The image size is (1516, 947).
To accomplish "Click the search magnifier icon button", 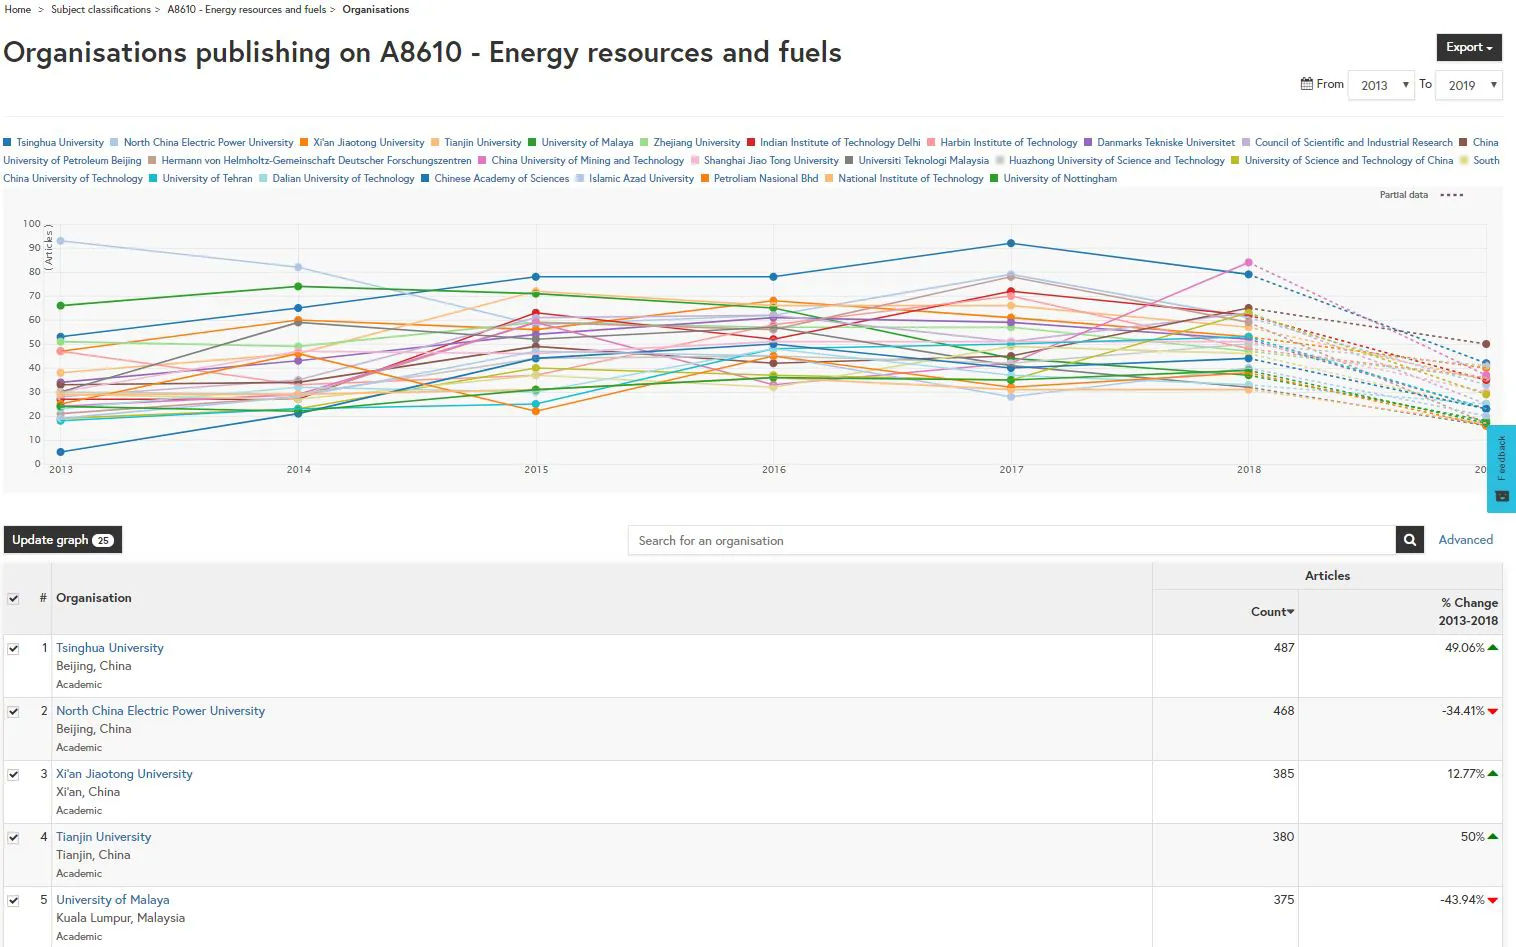I will click(1409, 540).
